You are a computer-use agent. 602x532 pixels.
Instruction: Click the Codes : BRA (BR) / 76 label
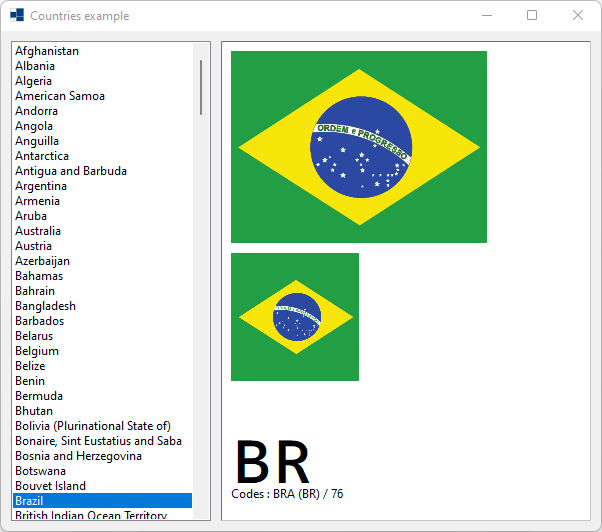coord(287,494)
